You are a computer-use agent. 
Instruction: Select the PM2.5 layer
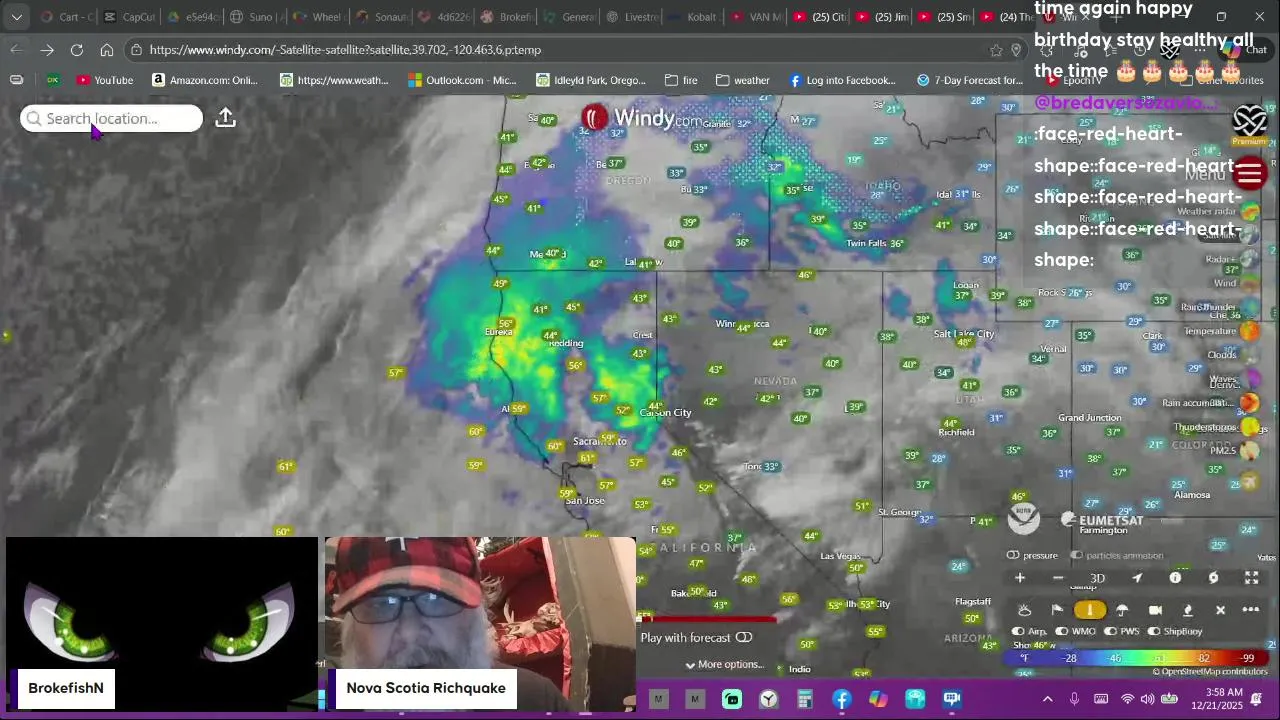1250,451
